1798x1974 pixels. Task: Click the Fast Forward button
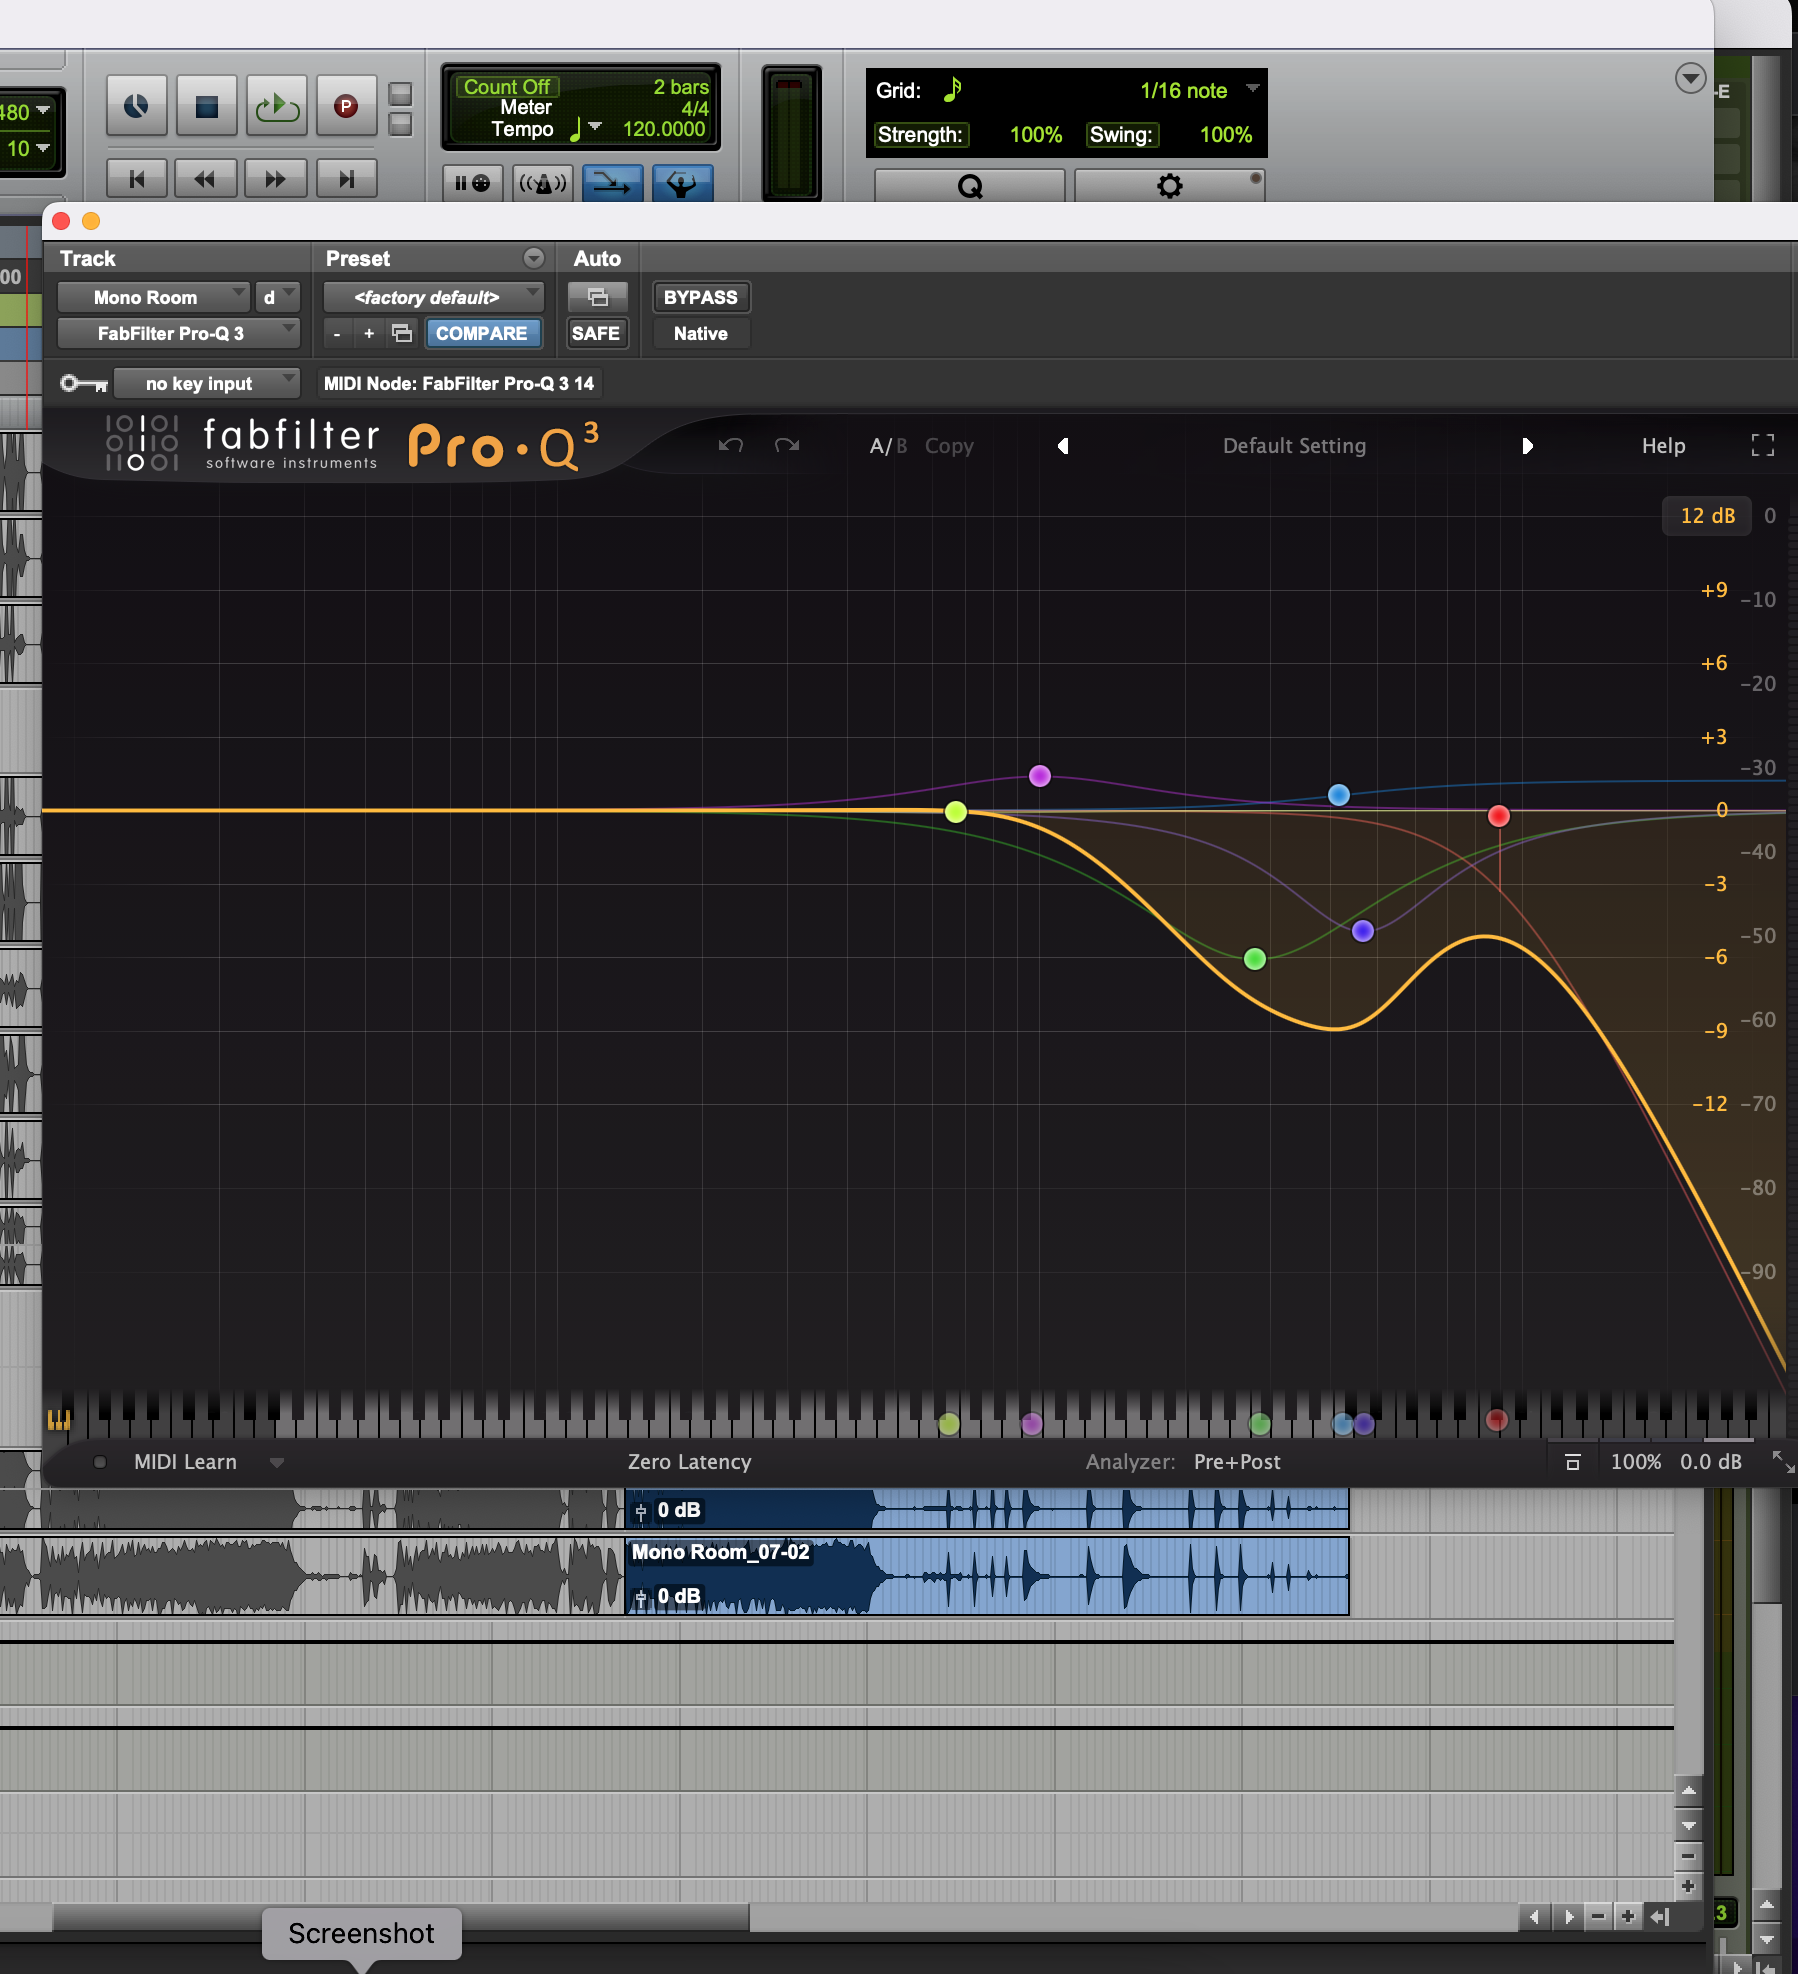pos(275,179)
